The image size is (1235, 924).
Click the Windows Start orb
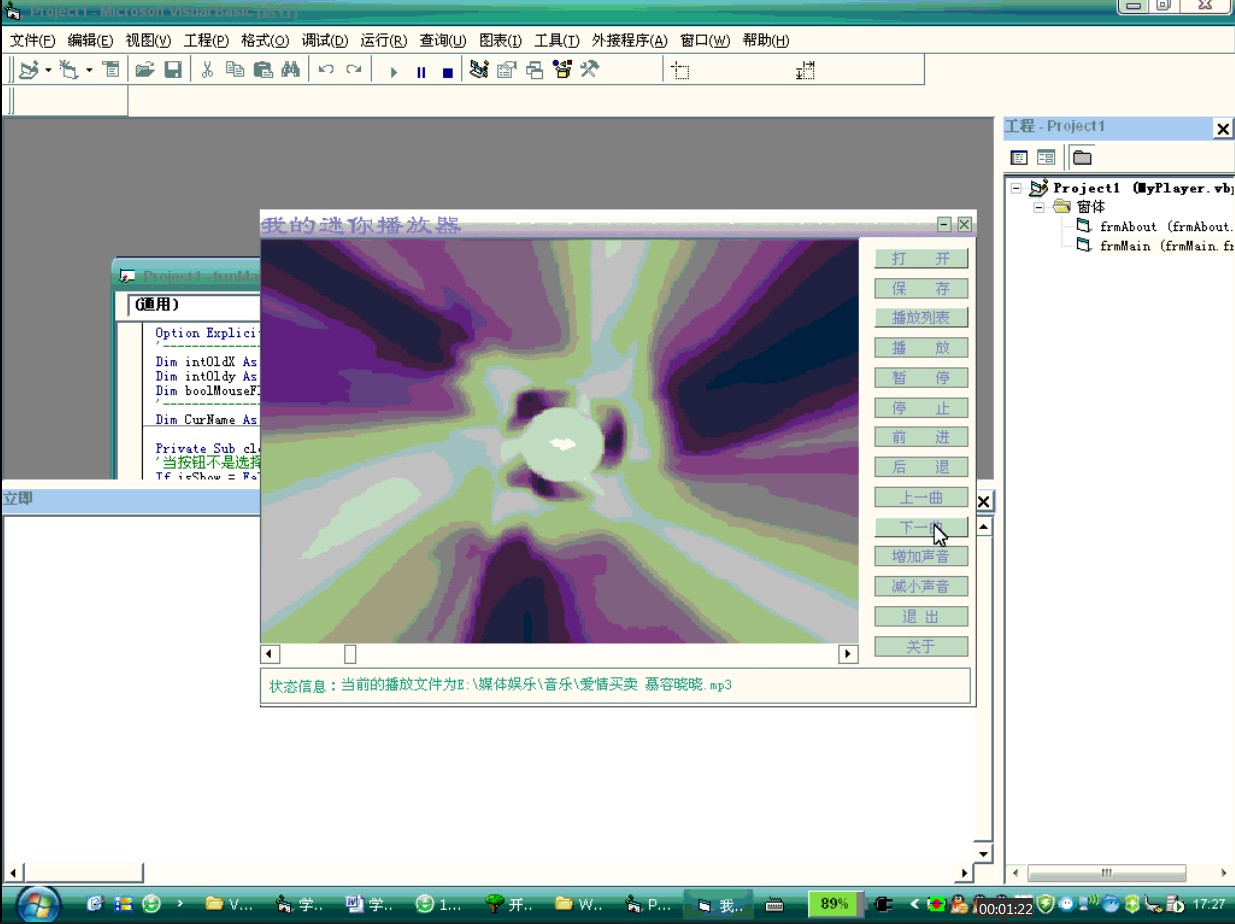tap(38, 904)
